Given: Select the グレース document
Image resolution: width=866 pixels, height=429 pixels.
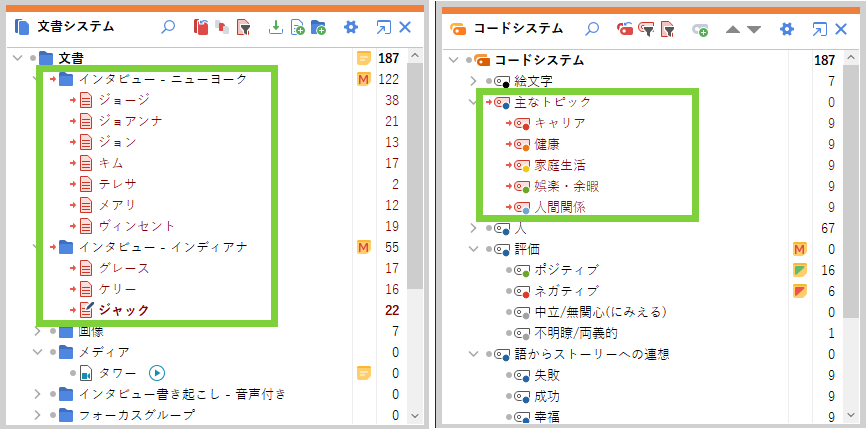Looking at the screenshot, I should [124, 268].
